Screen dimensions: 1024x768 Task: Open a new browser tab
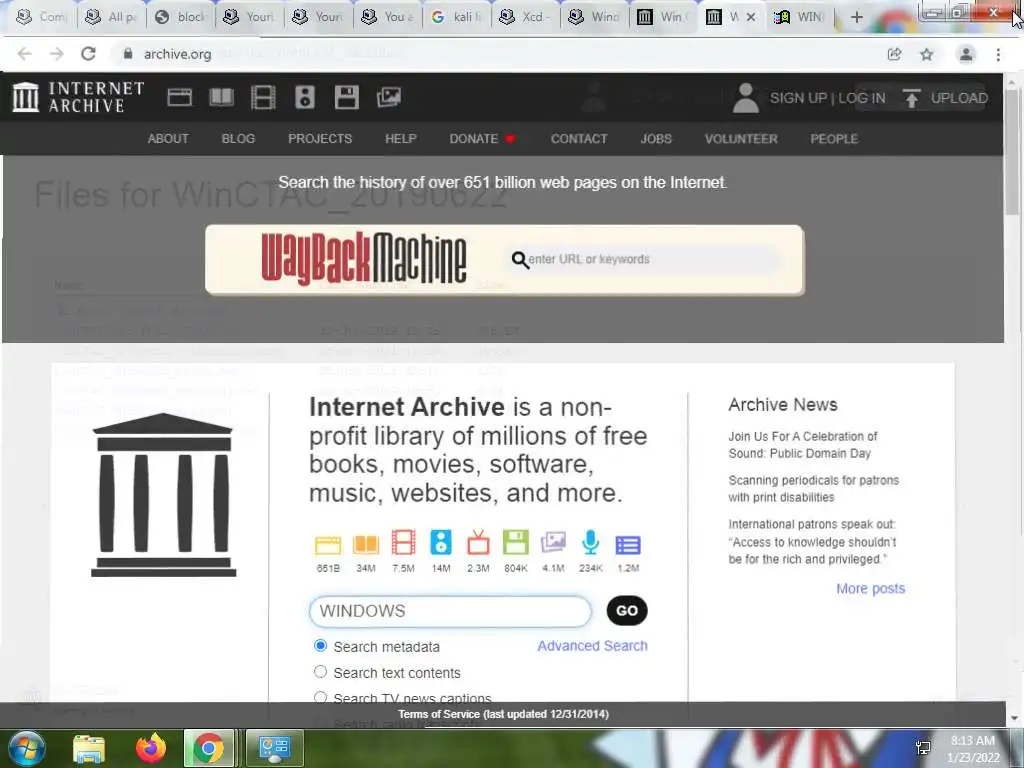857,18
